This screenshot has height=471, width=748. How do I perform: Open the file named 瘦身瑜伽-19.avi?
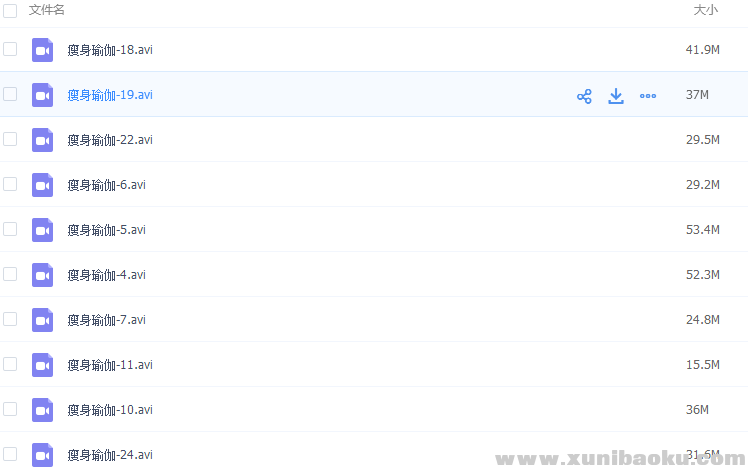[x=110, y=95]
